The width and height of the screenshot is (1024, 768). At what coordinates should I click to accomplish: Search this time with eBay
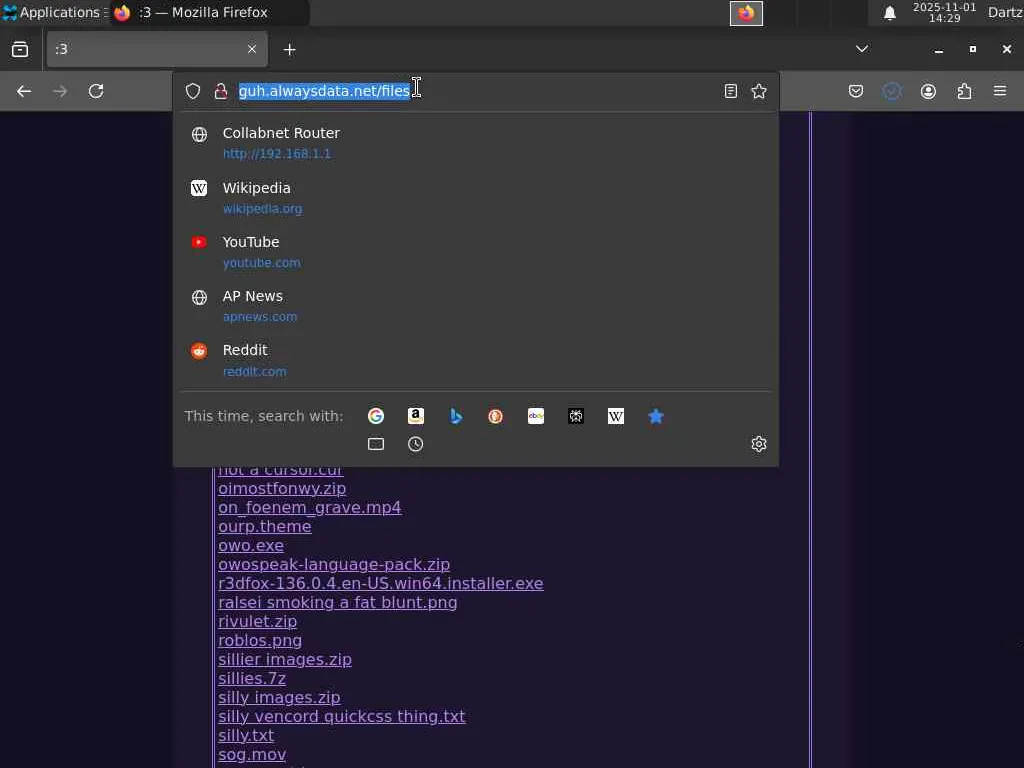coord(536,416)
